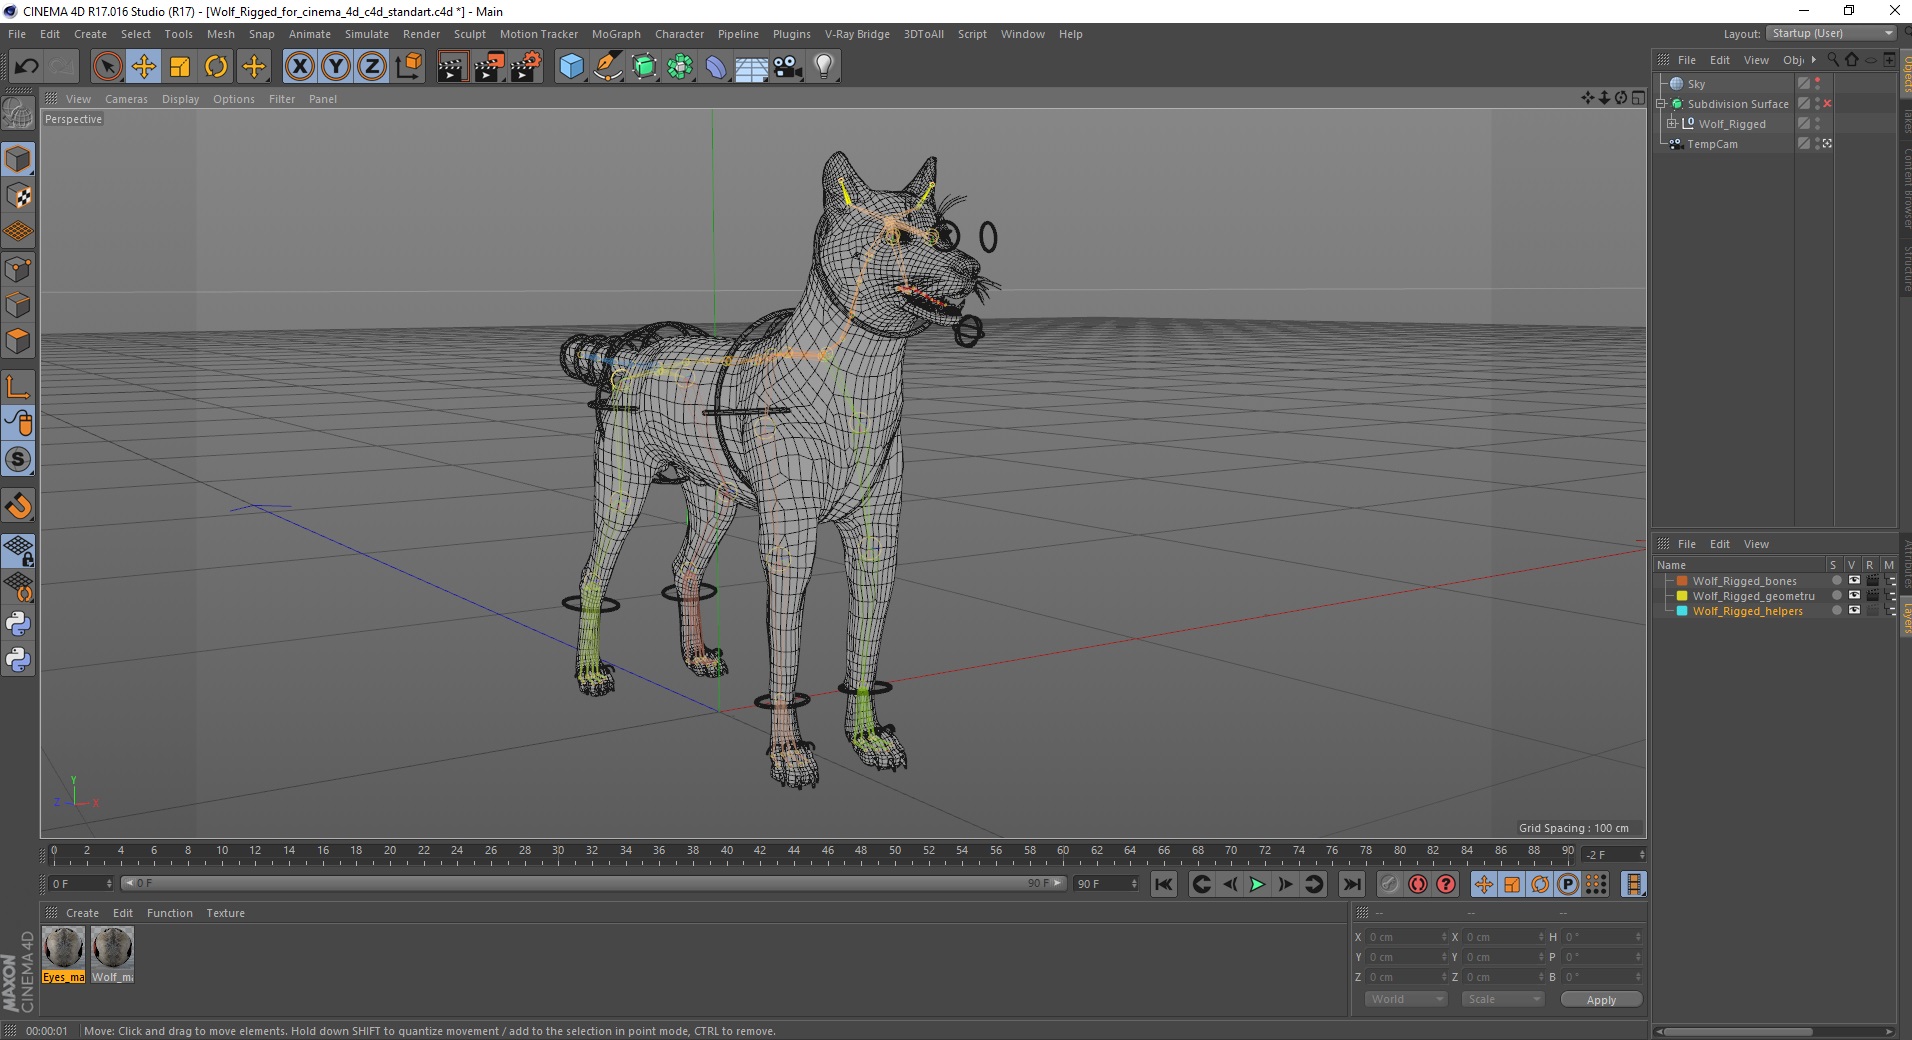Switch to Texture mode

(x=18, y=196)
